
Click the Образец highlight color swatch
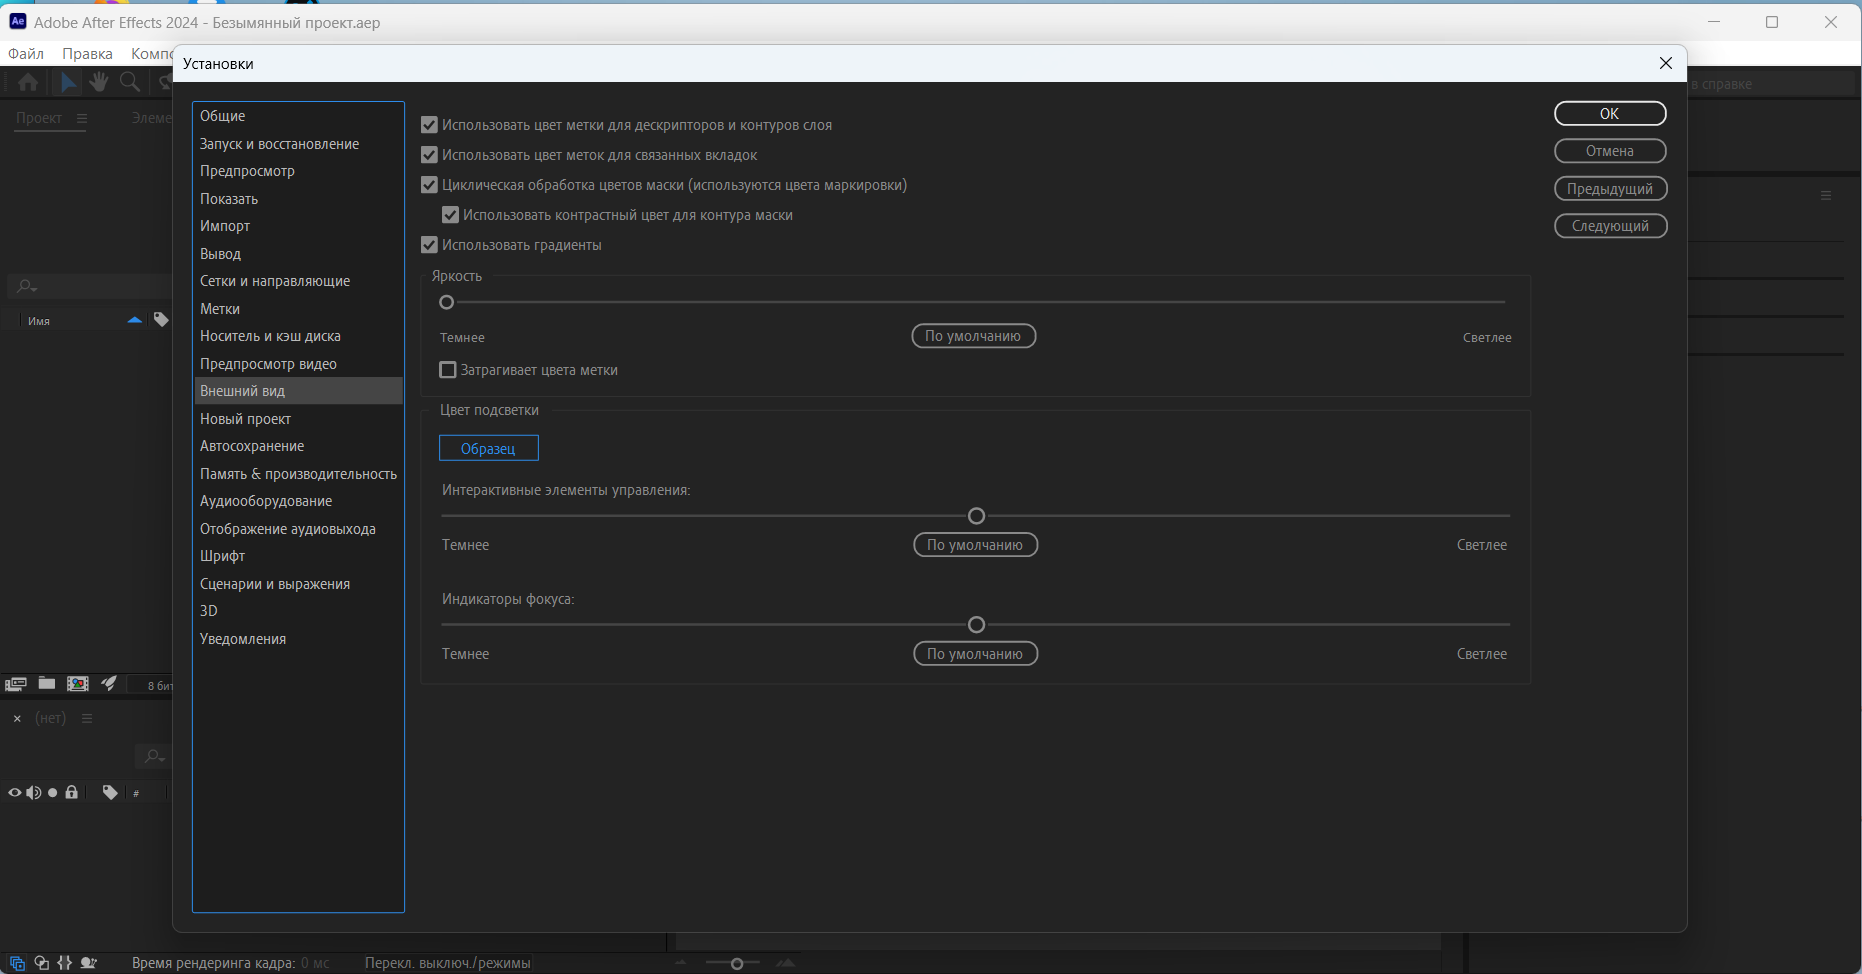488,448
